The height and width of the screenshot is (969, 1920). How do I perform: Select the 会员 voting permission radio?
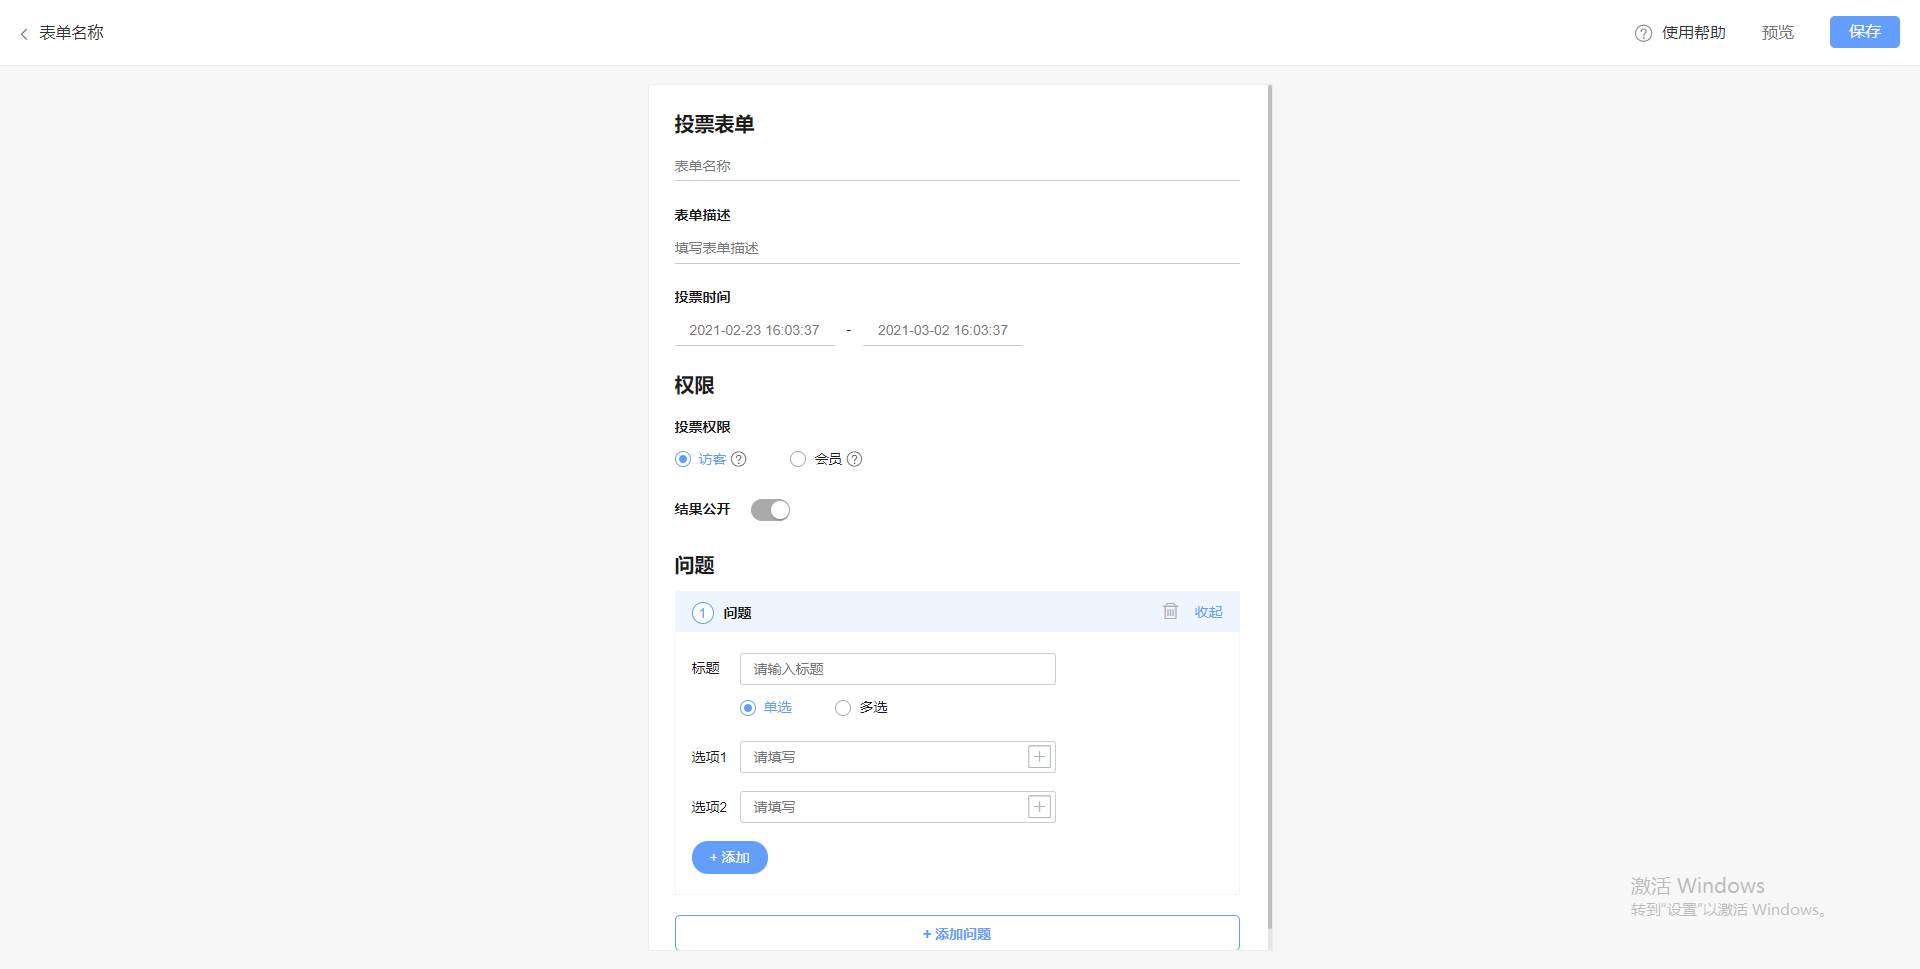pos(798,459)
